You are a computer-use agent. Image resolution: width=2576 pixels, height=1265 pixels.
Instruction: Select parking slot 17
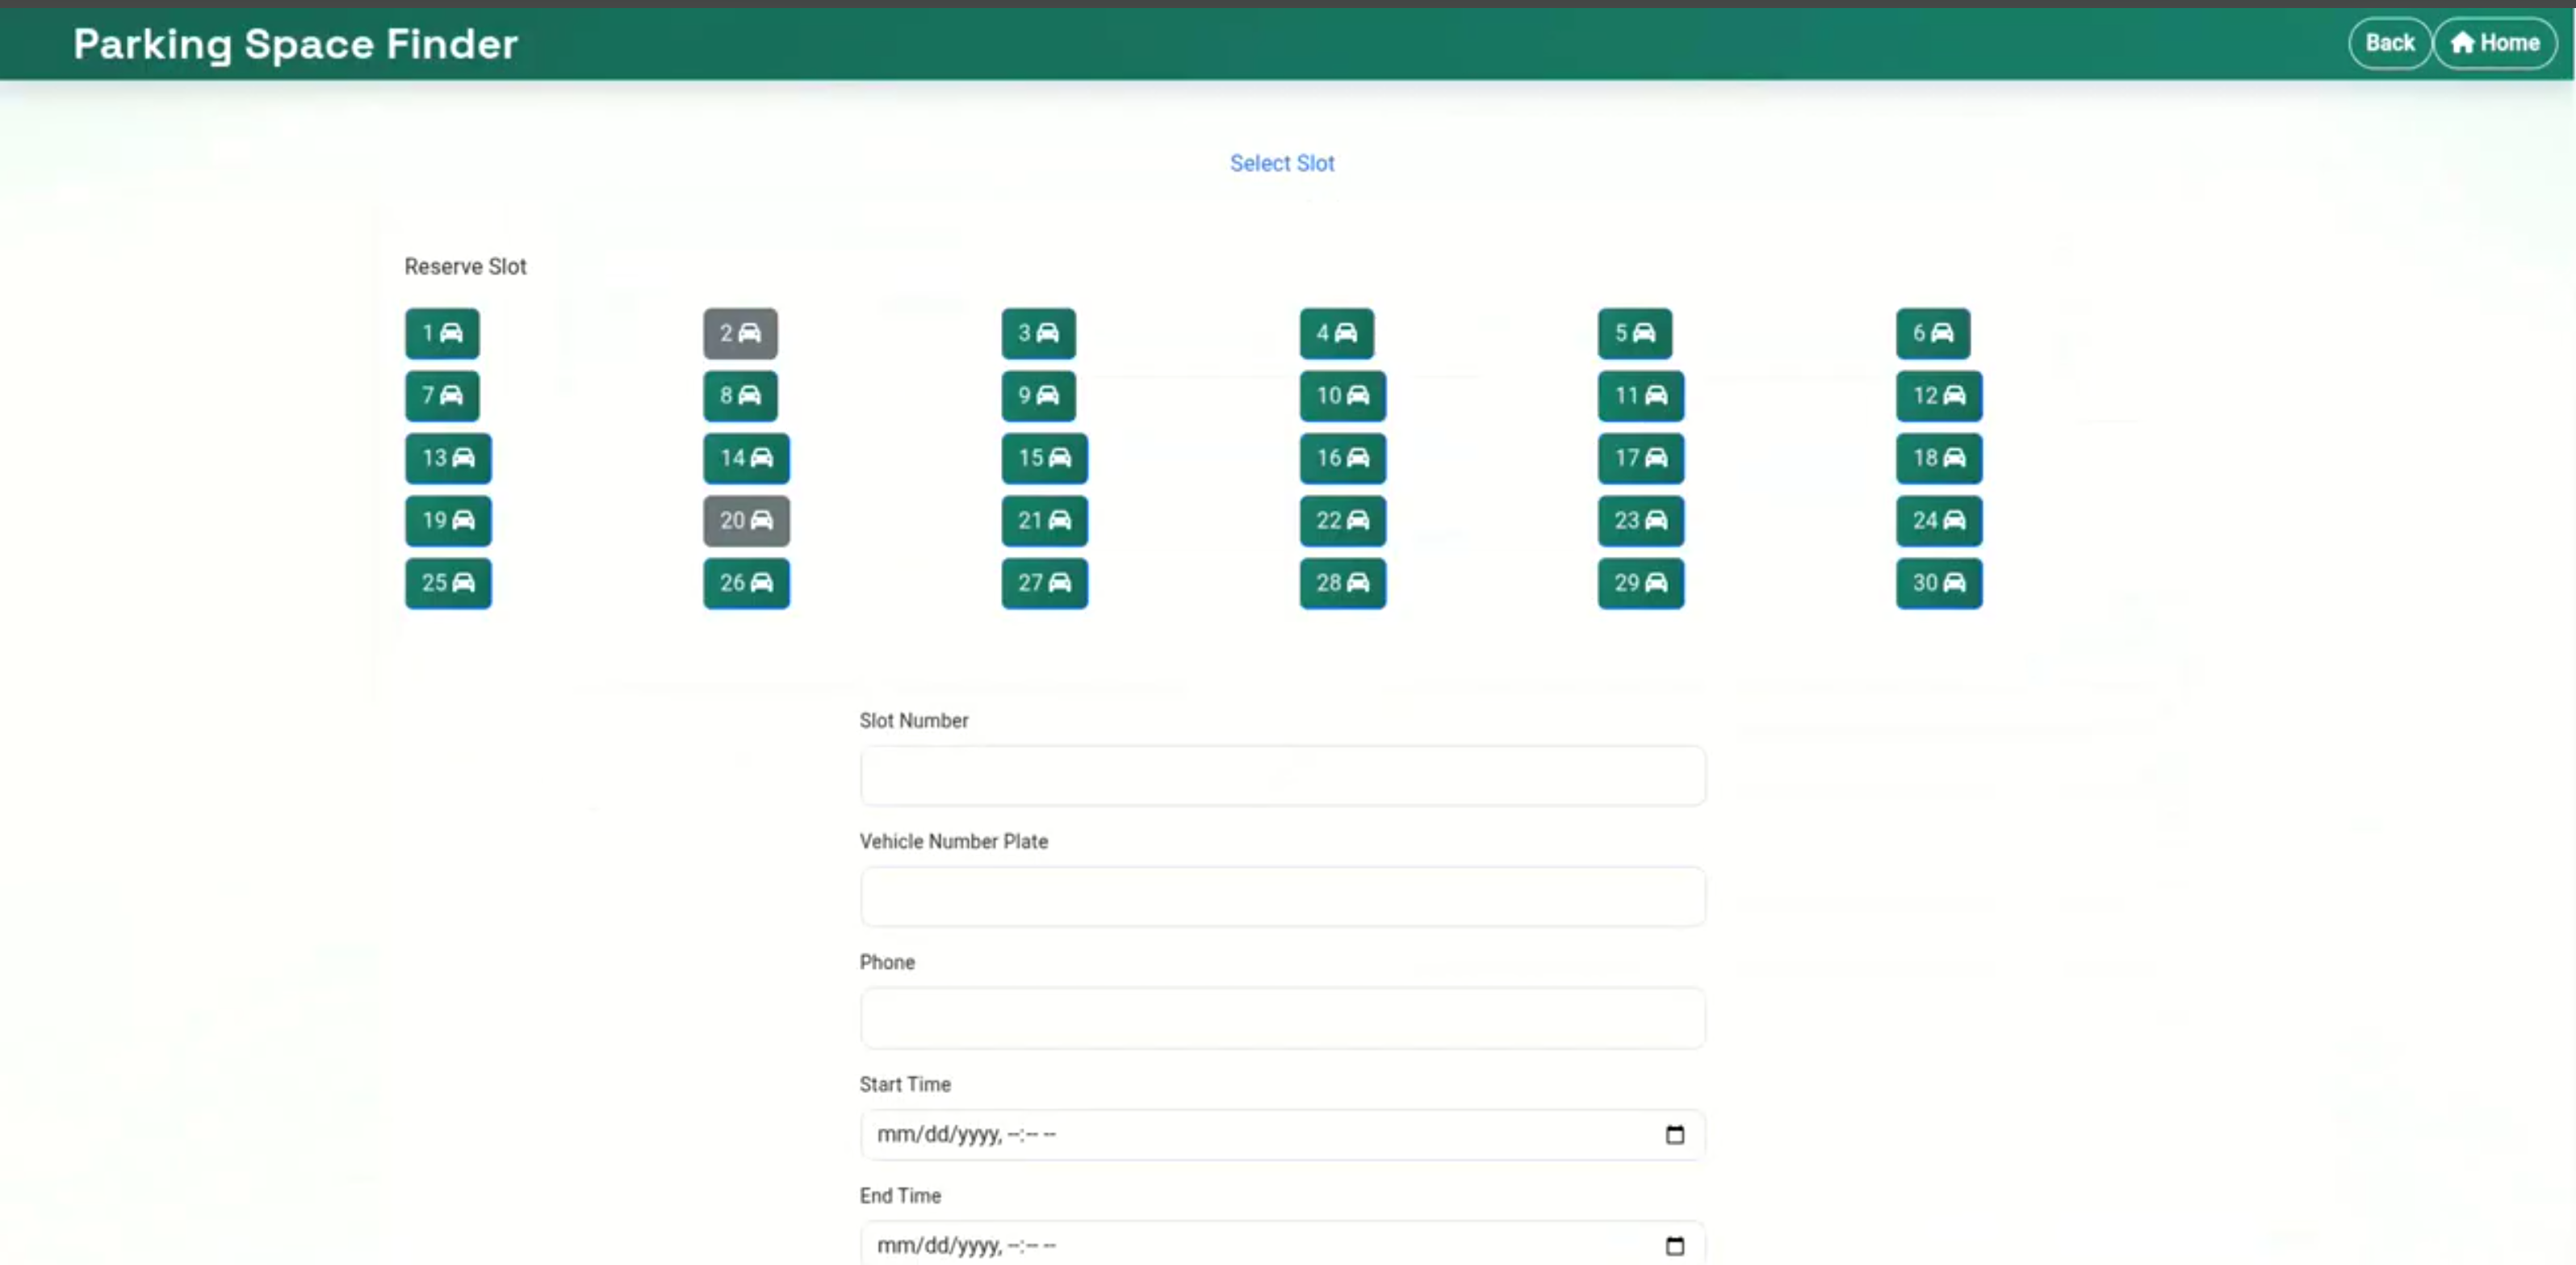tap(1640, 458)
